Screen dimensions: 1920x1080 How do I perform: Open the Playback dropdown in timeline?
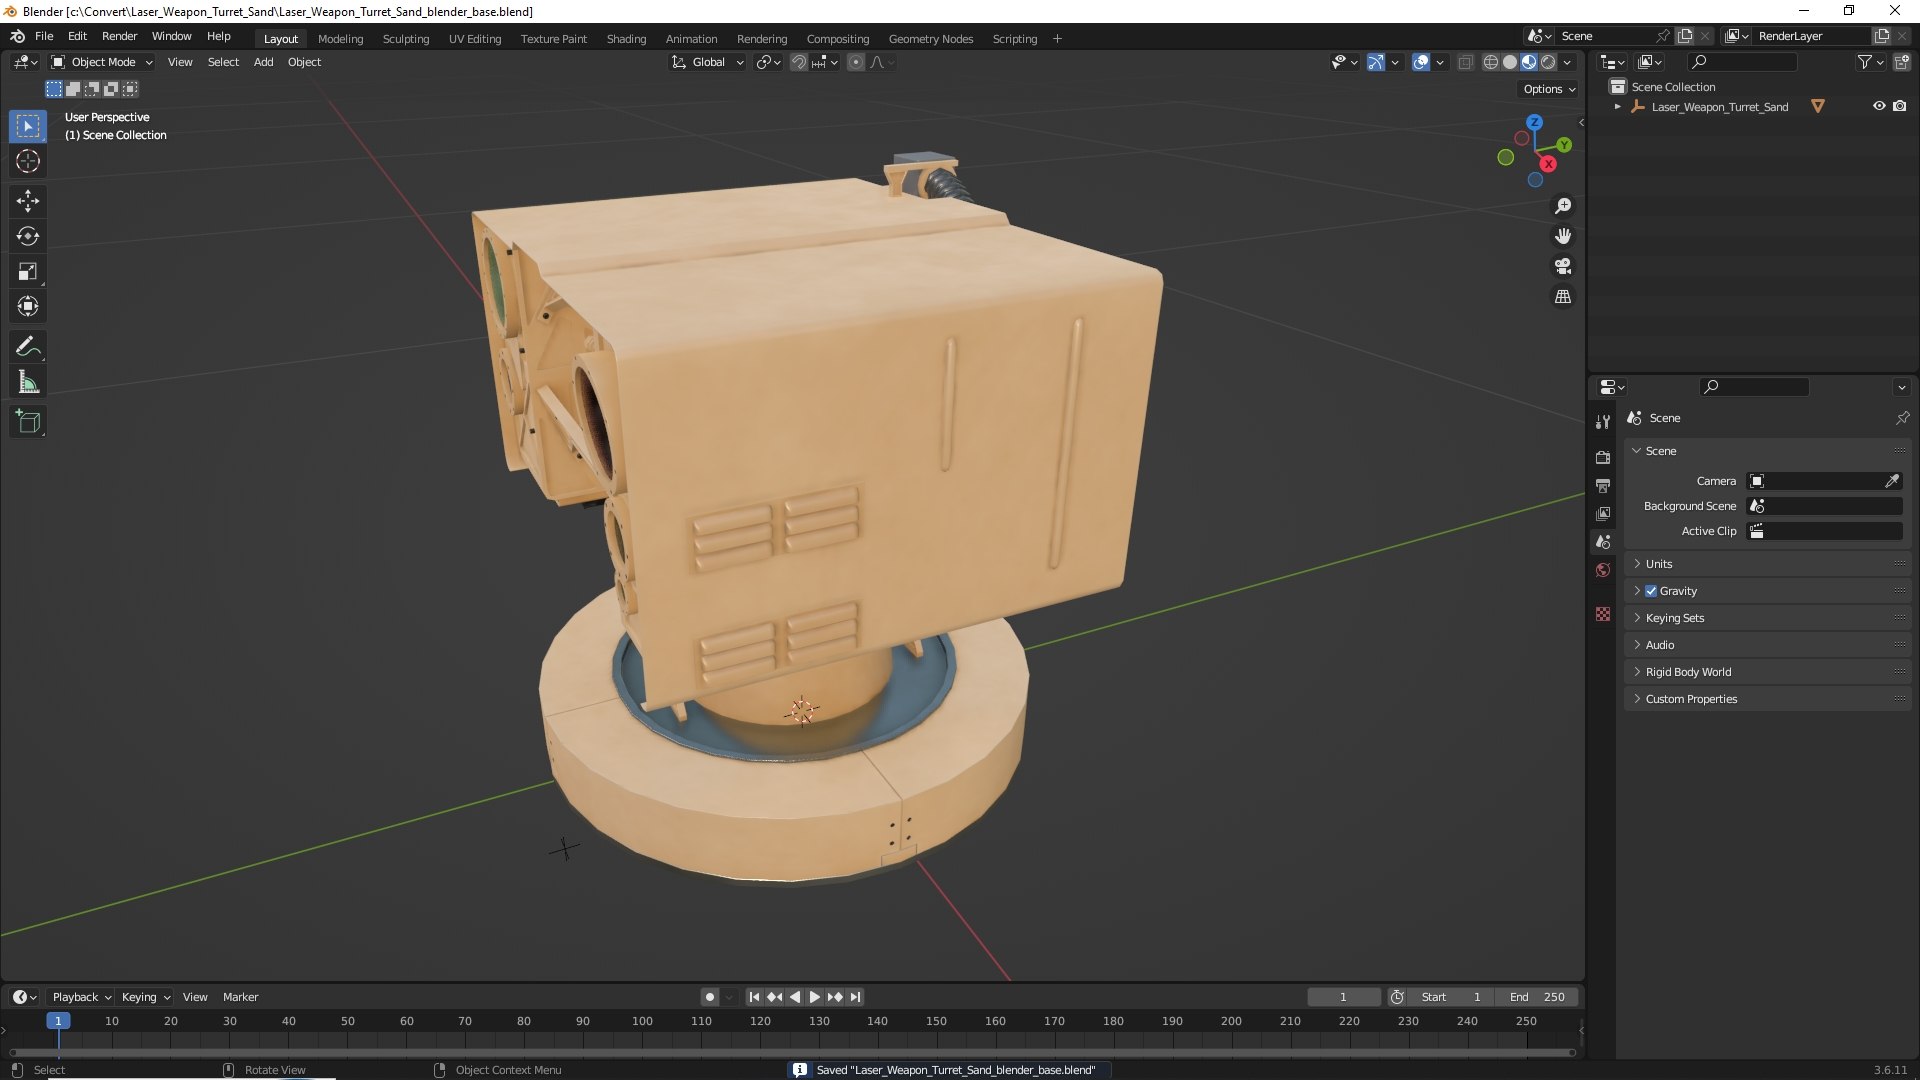point(81,997)
